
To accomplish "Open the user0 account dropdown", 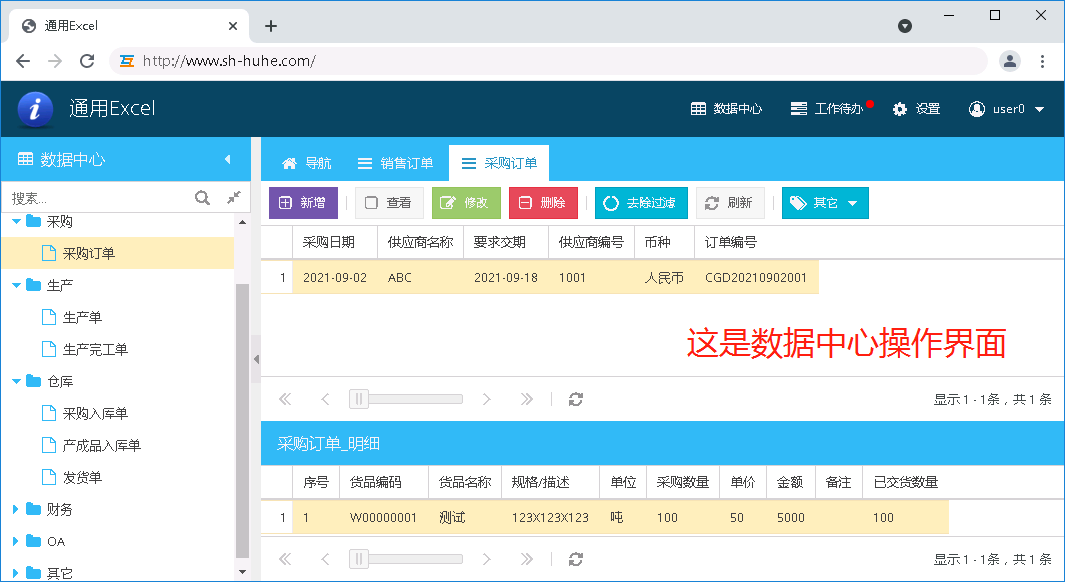I will [x=1007, y=109].
